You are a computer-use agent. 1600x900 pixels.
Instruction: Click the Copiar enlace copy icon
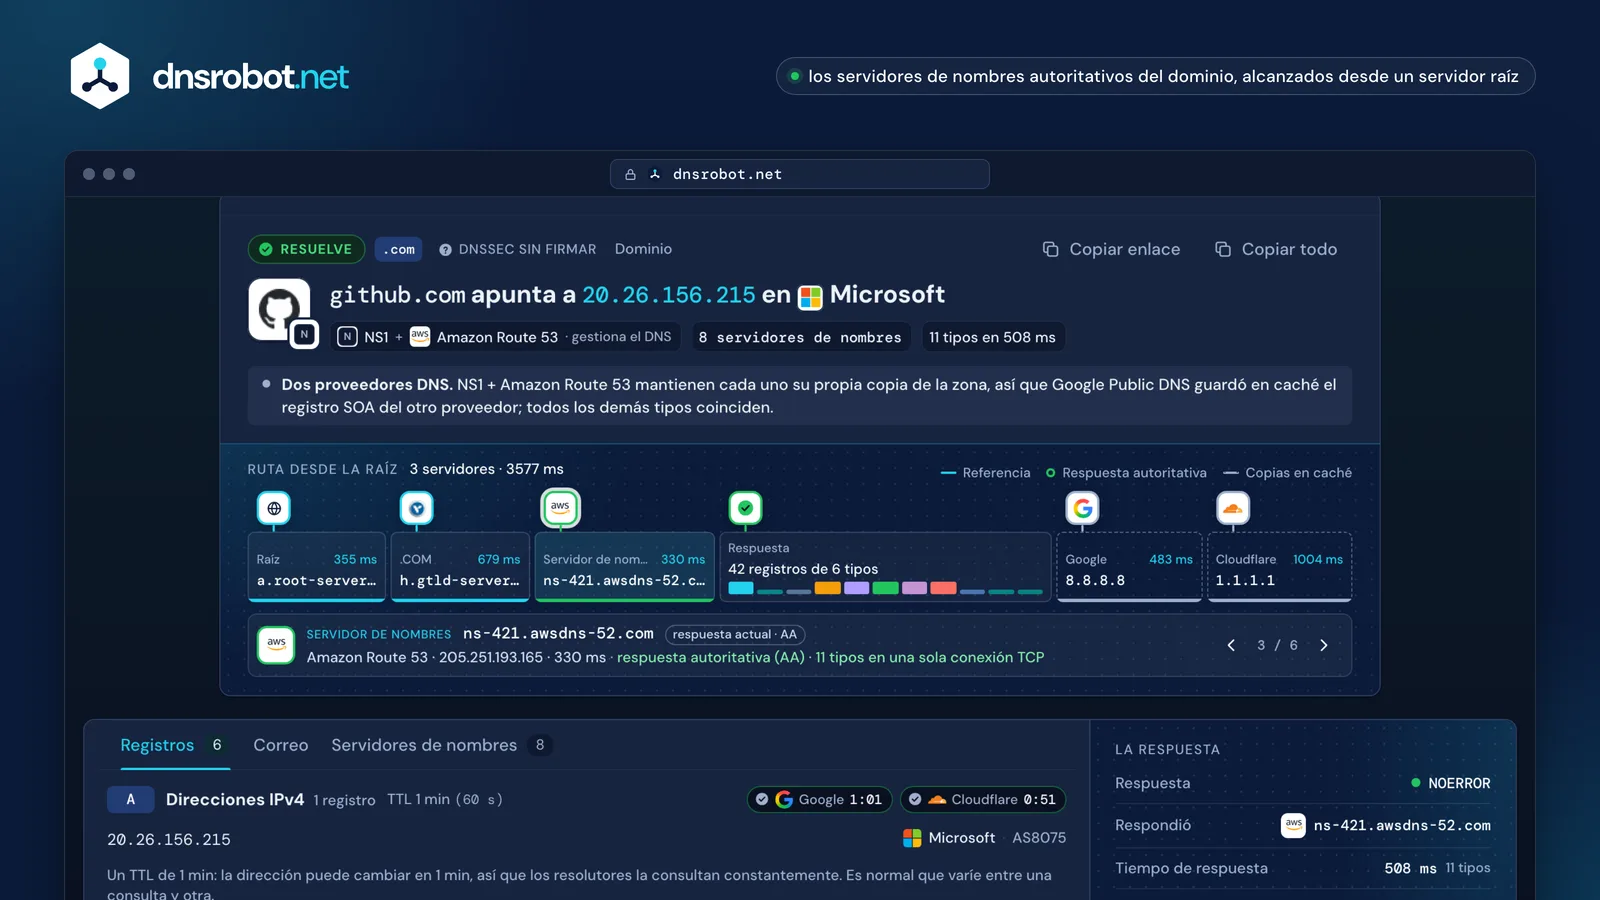click(x=1051, y=249)
